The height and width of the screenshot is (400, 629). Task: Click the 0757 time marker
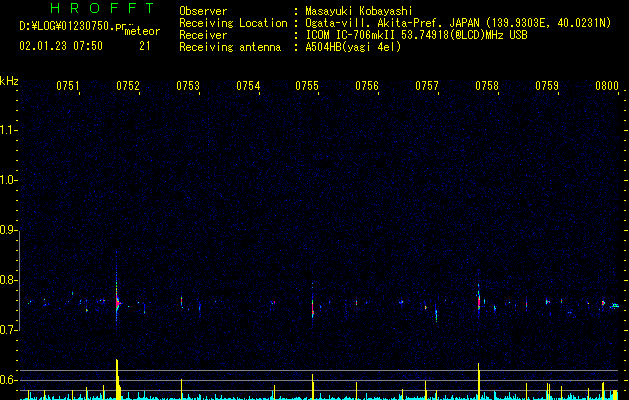click(x=427, y=86)
